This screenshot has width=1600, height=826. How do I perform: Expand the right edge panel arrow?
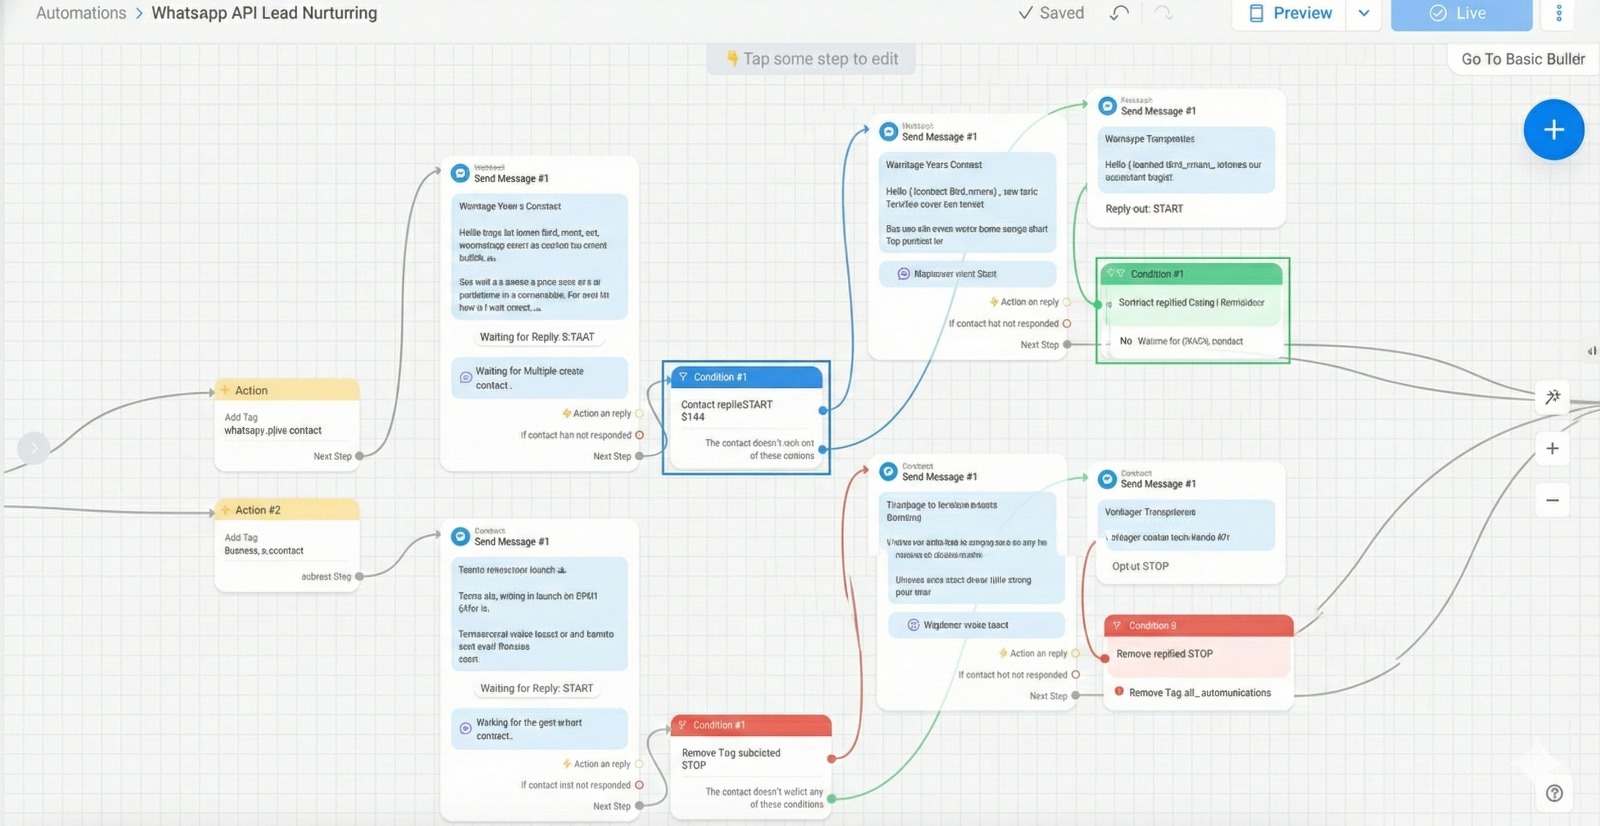click(x=1591, y=351)
